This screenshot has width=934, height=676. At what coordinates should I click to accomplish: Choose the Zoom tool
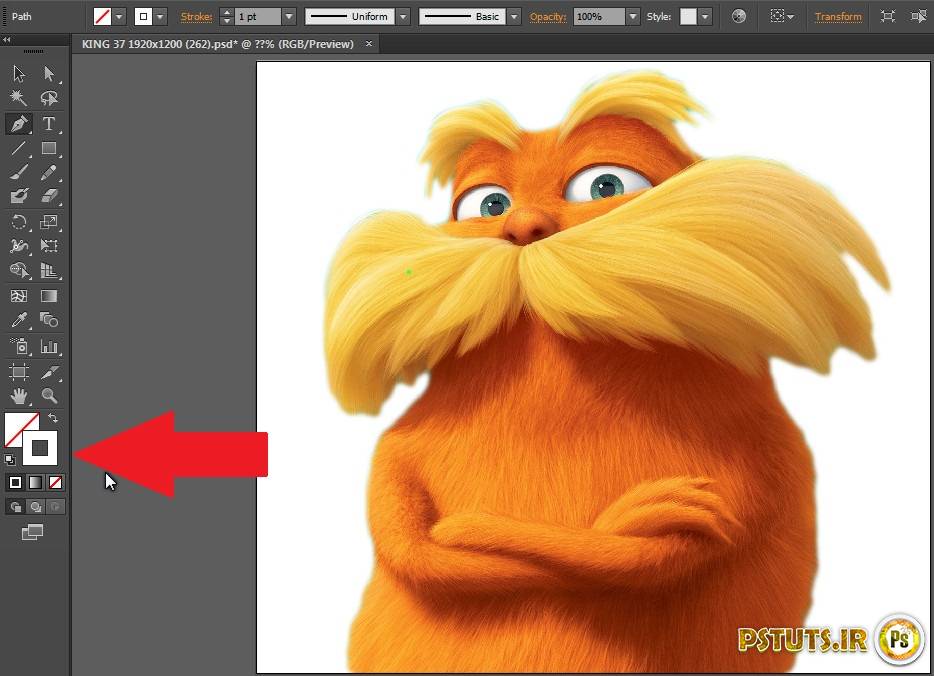(49, 395)
